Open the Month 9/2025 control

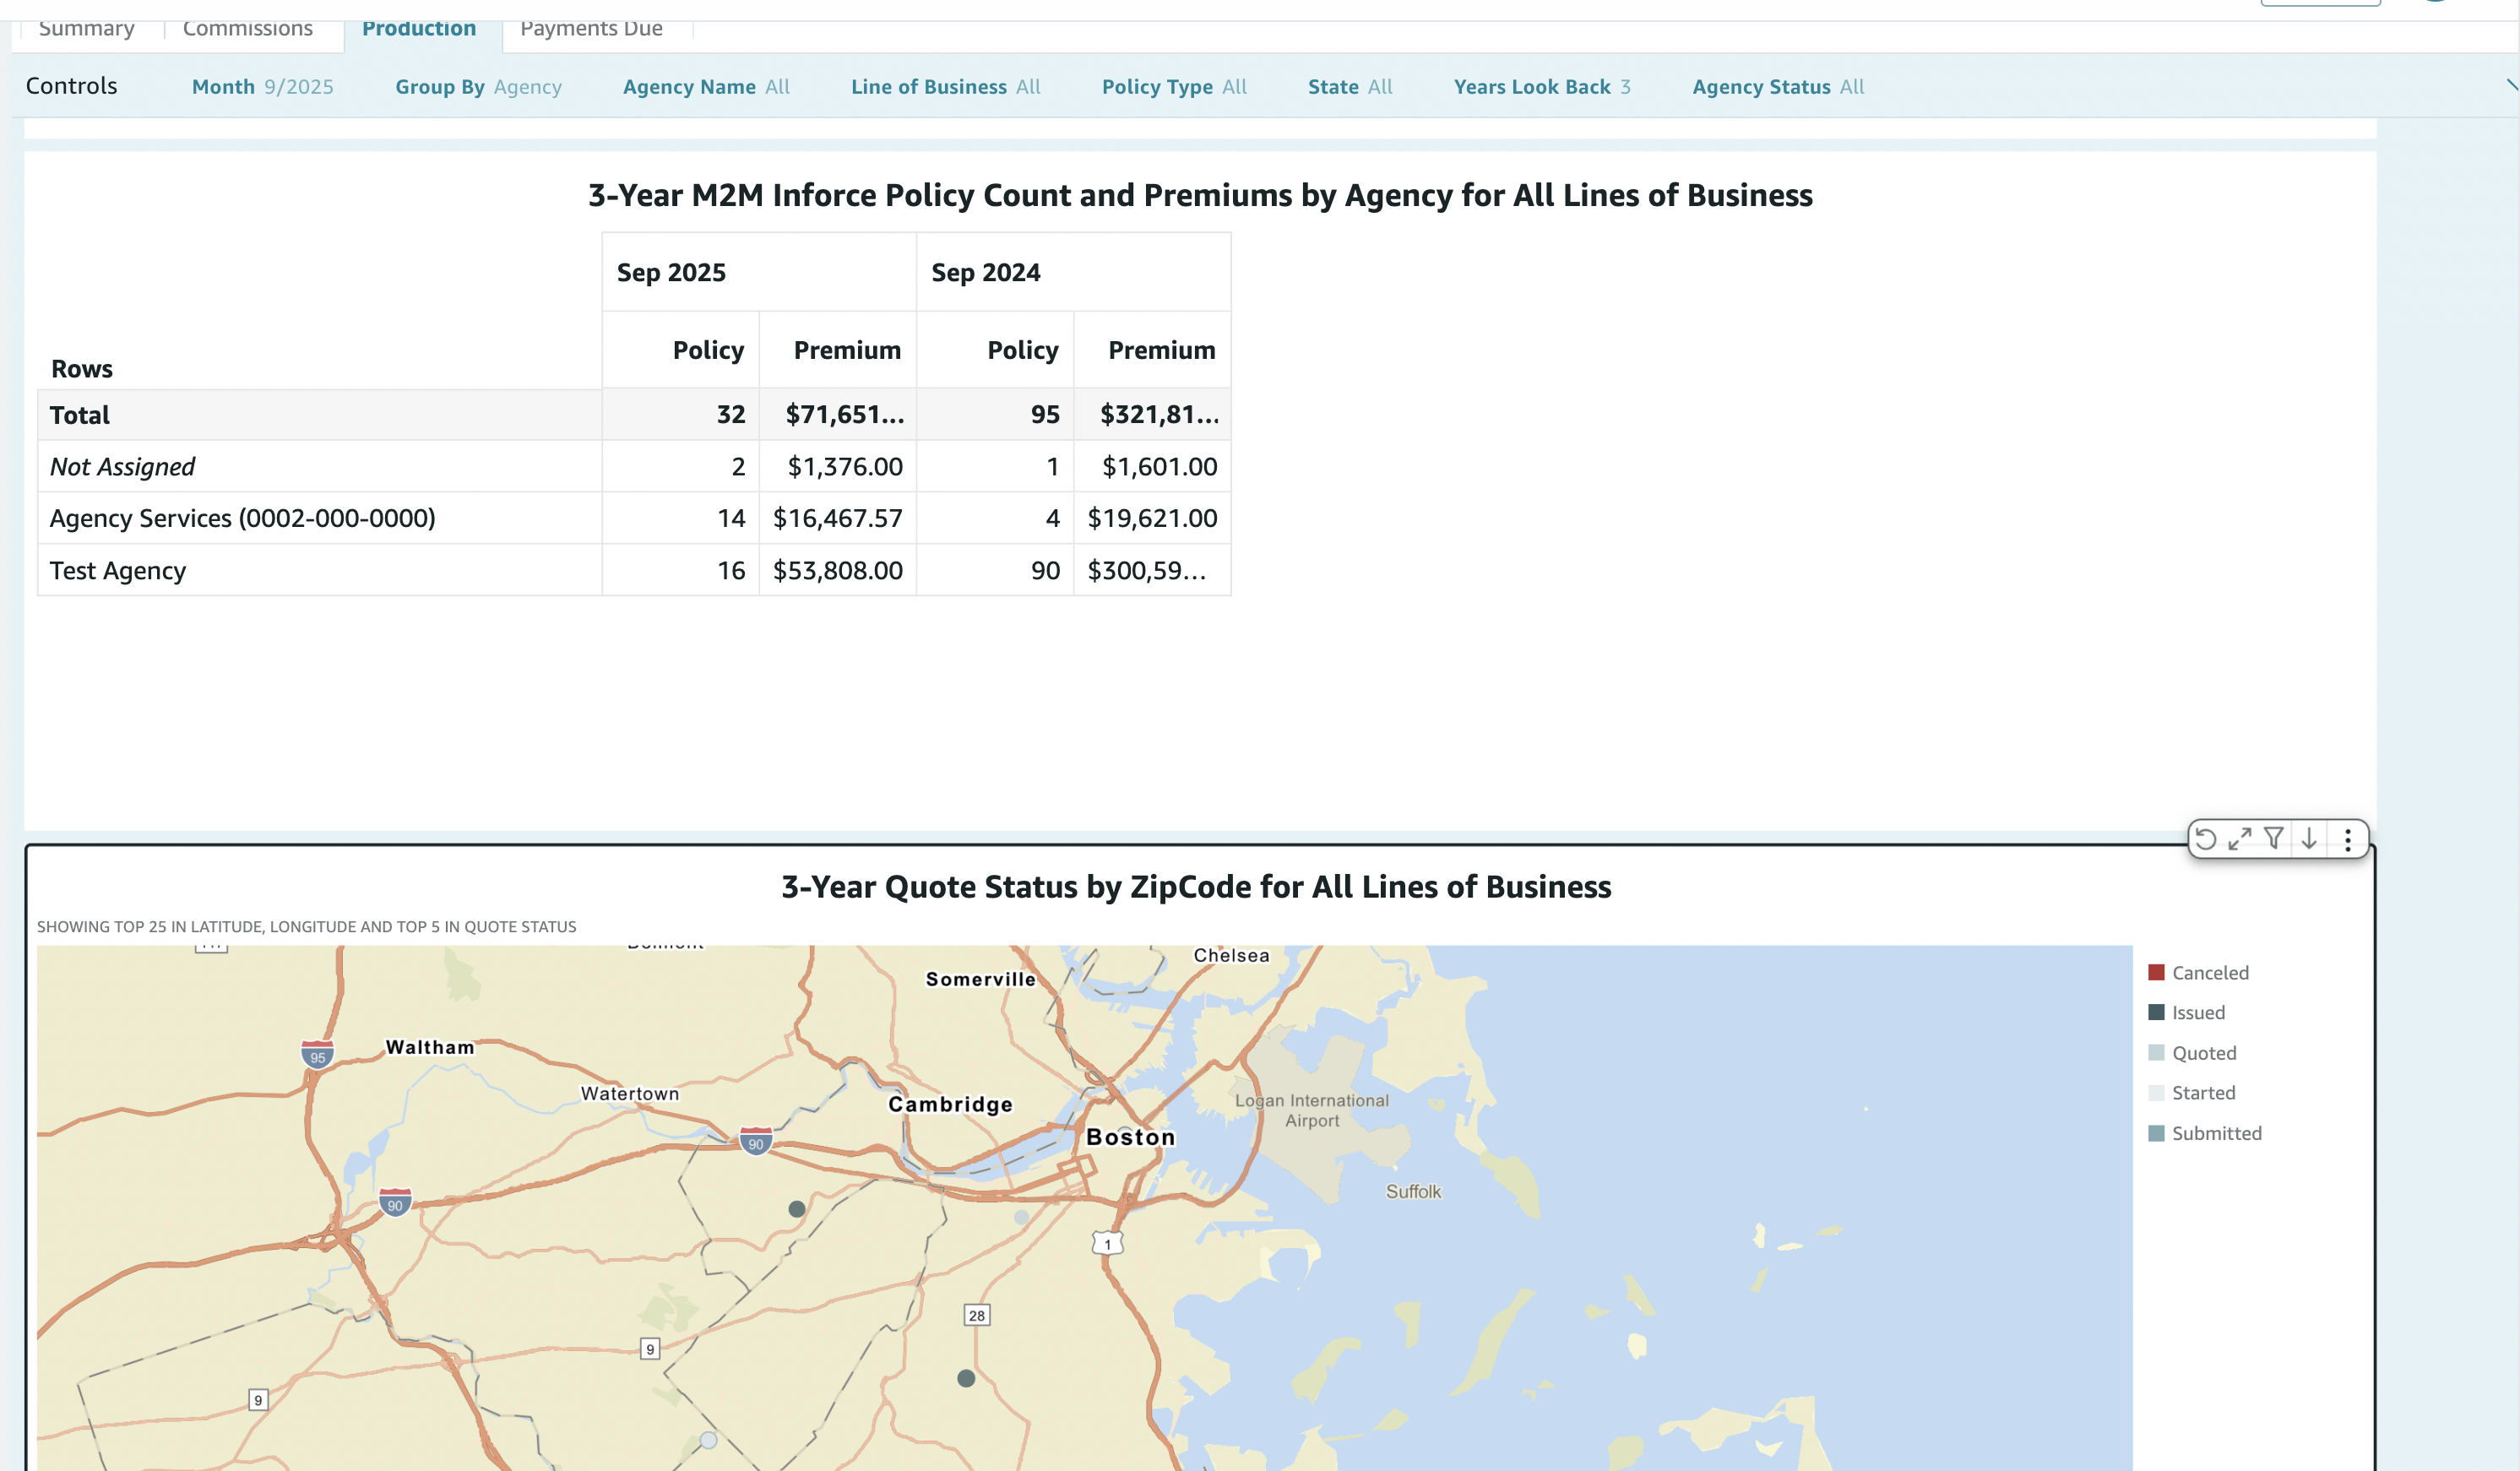[262, 87]
